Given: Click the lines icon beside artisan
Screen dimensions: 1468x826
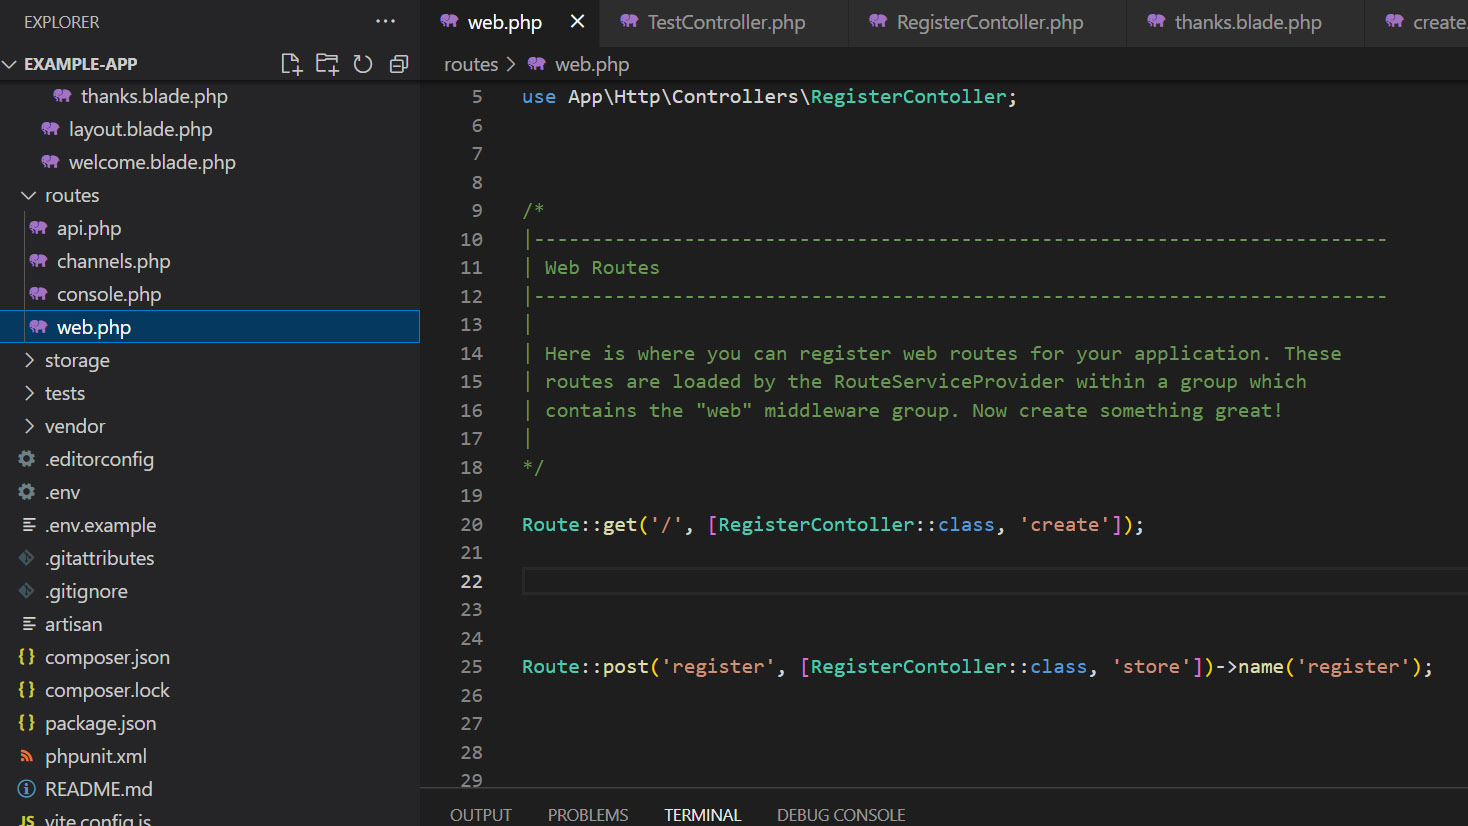Looking at the screenshot, I should click(x=29, y=624).
